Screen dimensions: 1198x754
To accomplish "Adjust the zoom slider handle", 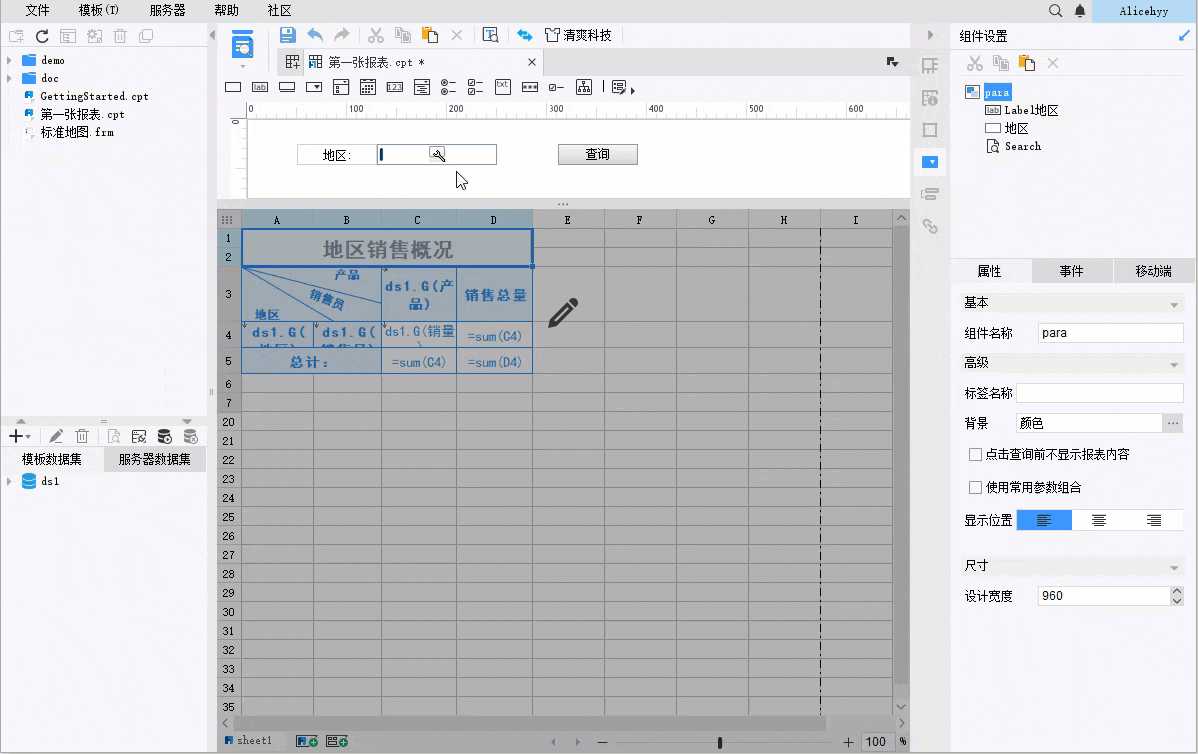I will tap(720, 742).
